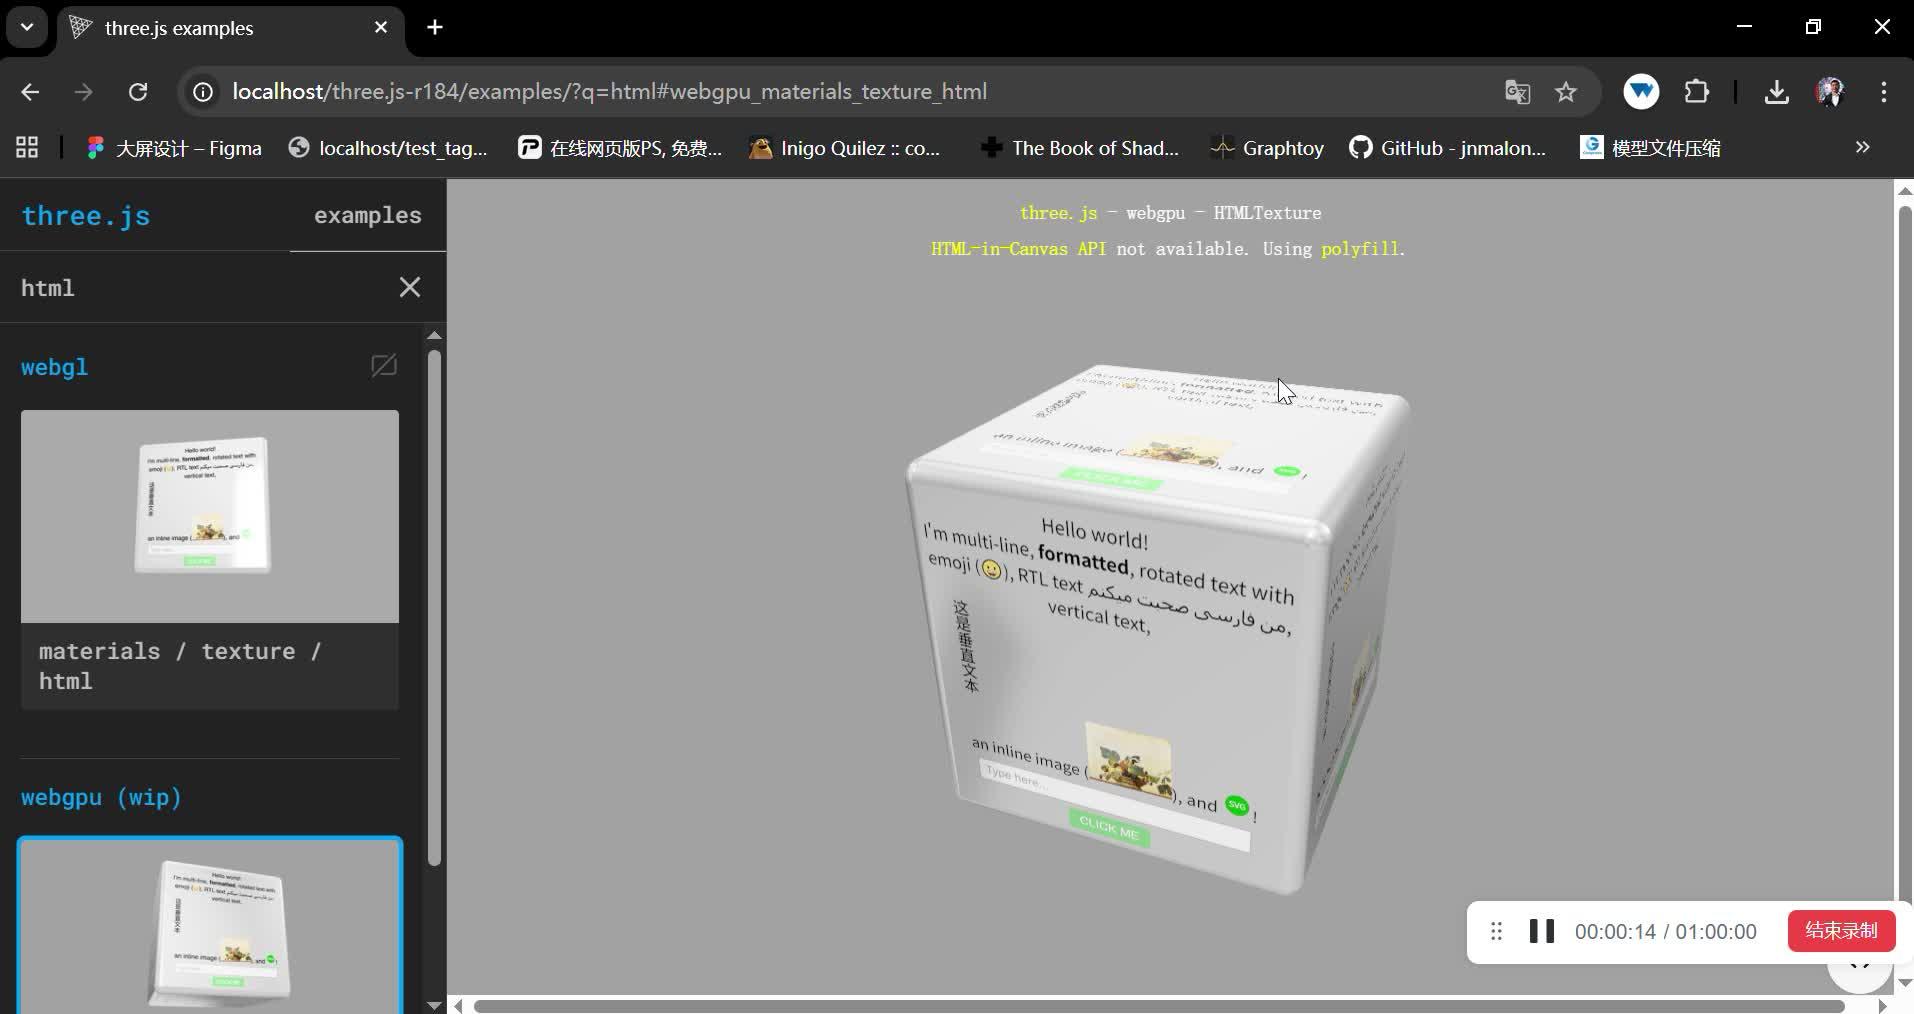Open the tab search dropdown arrow
This screenshot has height=1014, width=1914.
coord(27,27)
